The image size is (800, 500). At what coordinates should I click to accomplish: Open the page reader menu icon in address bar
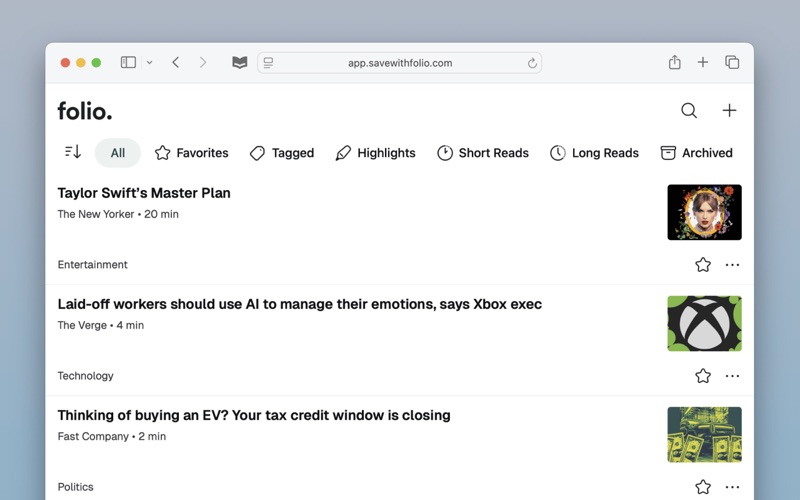pyautogui.click(x=268, y=63)
